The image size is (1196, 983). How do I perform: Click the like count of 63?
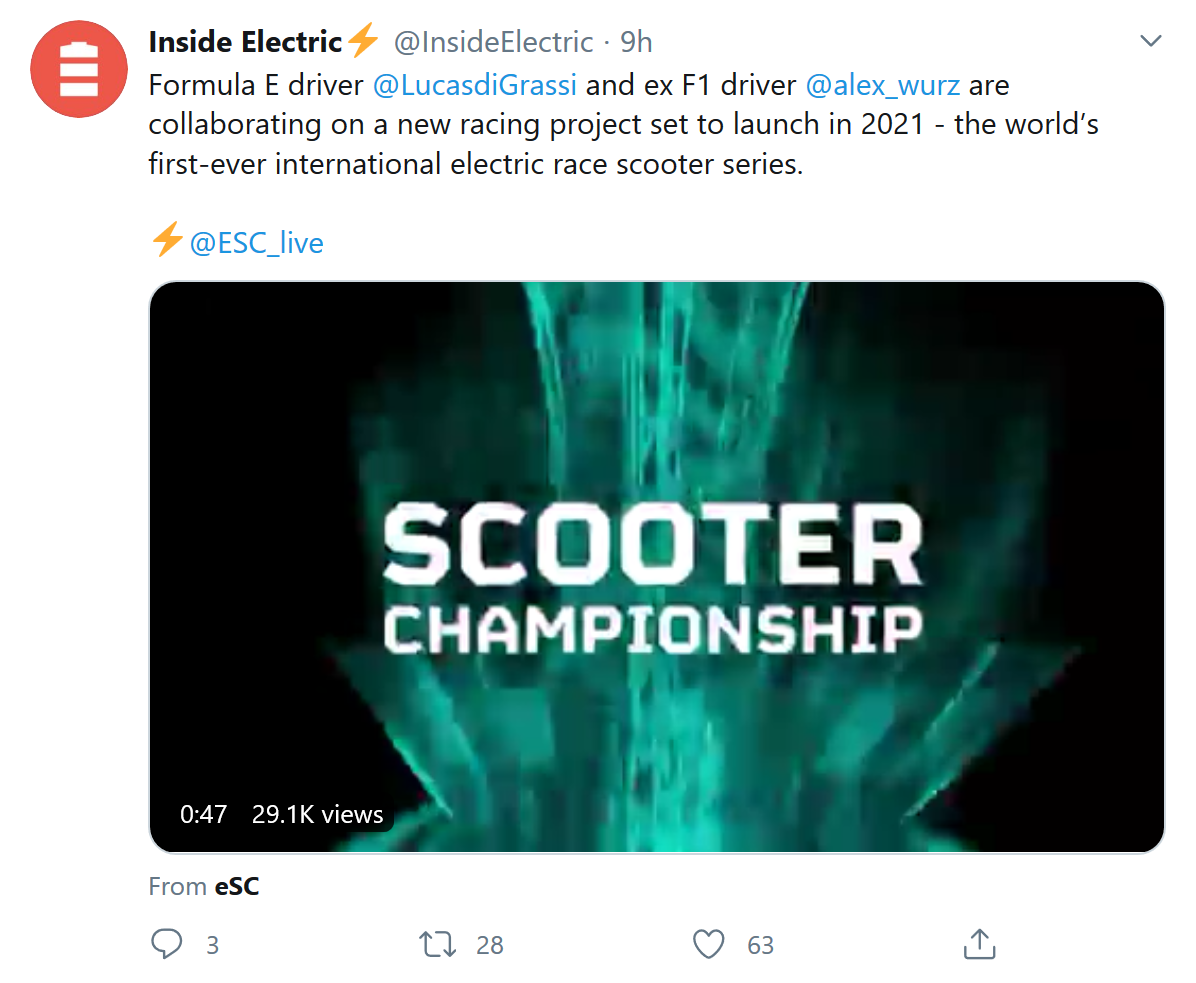tap(760, 945)
